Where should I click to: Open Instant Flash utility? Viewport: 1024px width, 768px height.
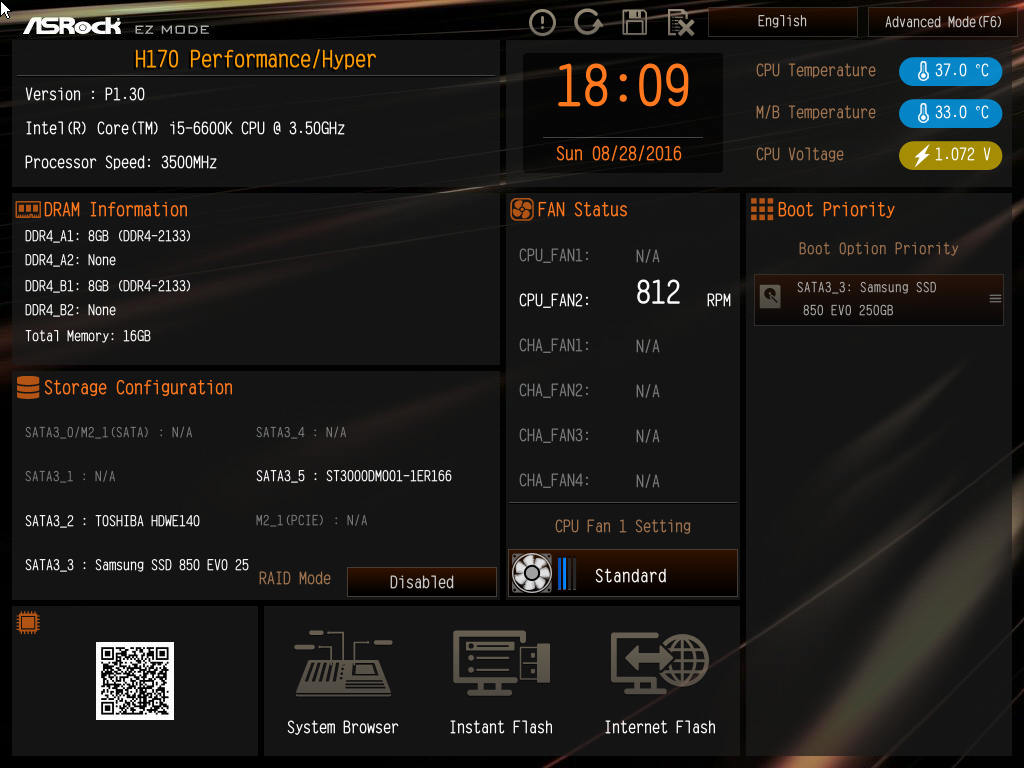point(502,682)
